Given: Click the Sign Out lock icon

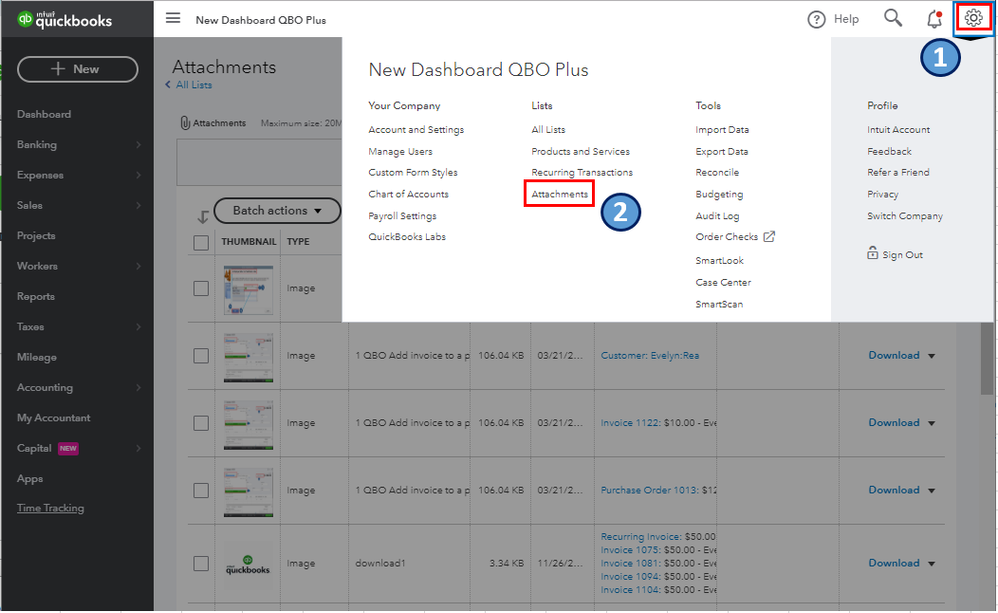Looking at the screenshot, I should pyautogui.click(x=872, y=253).
